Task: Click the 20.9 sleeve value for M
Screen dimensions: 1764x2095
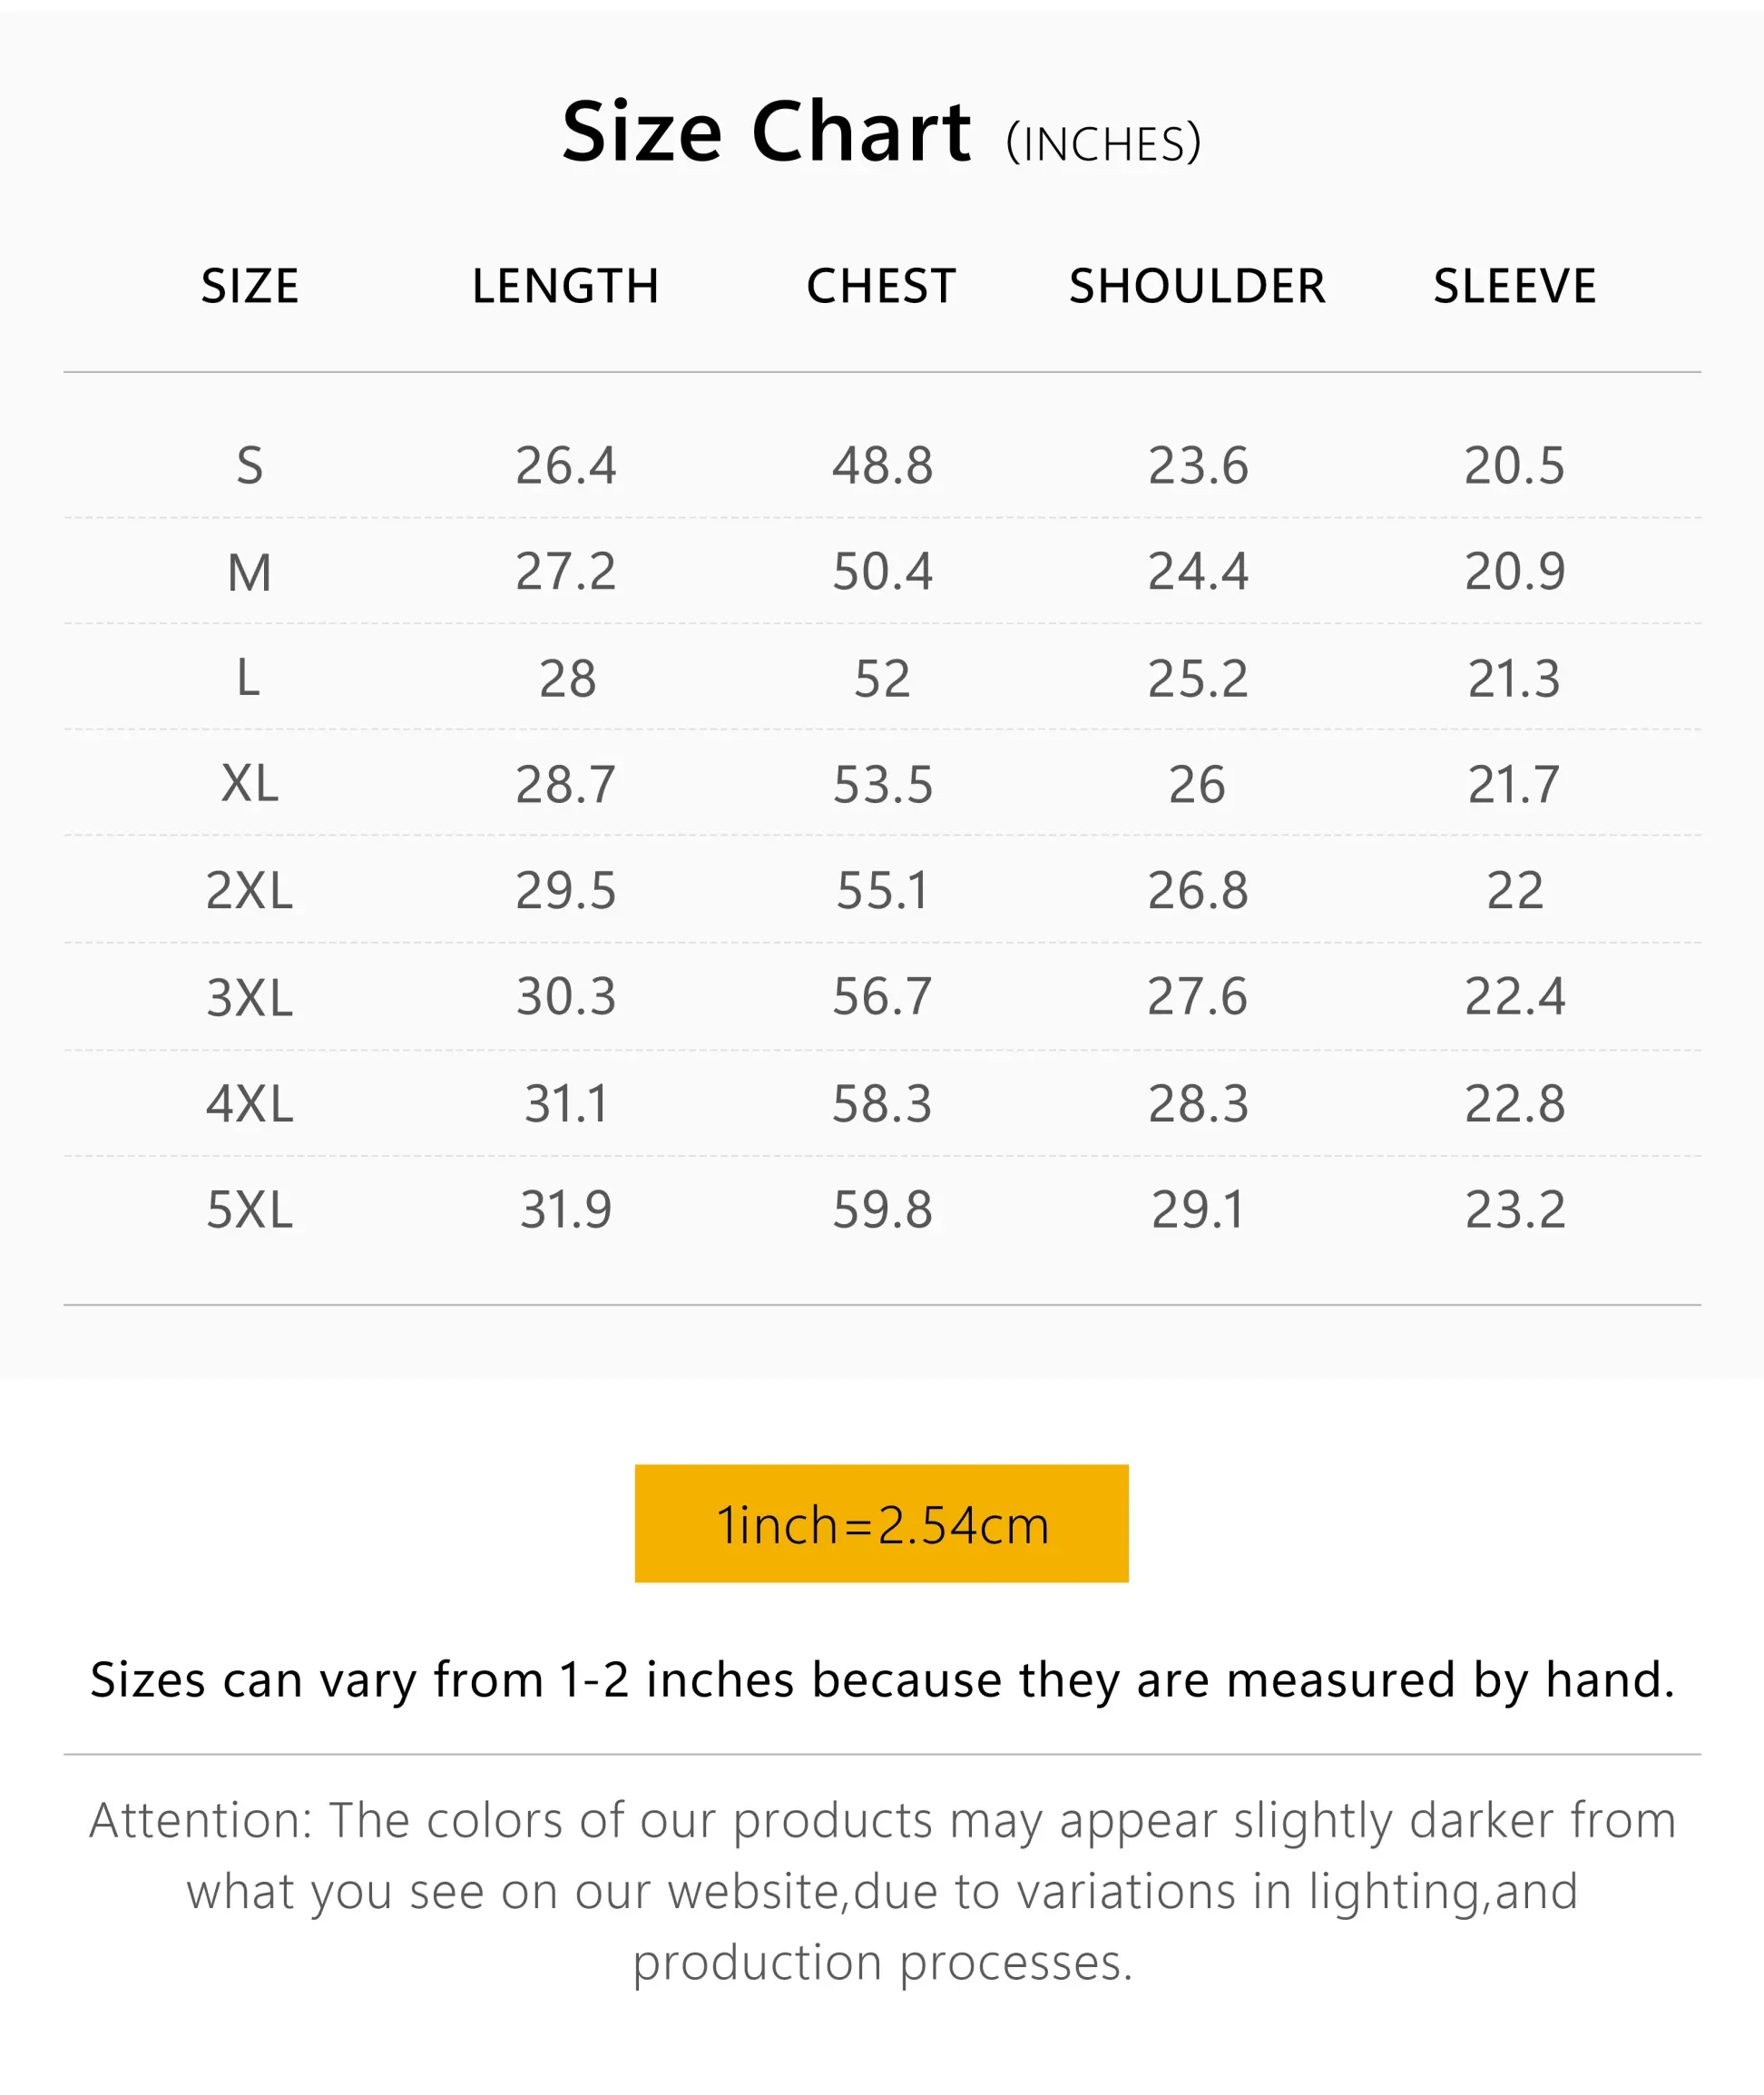Action: tap(1514, 572)
